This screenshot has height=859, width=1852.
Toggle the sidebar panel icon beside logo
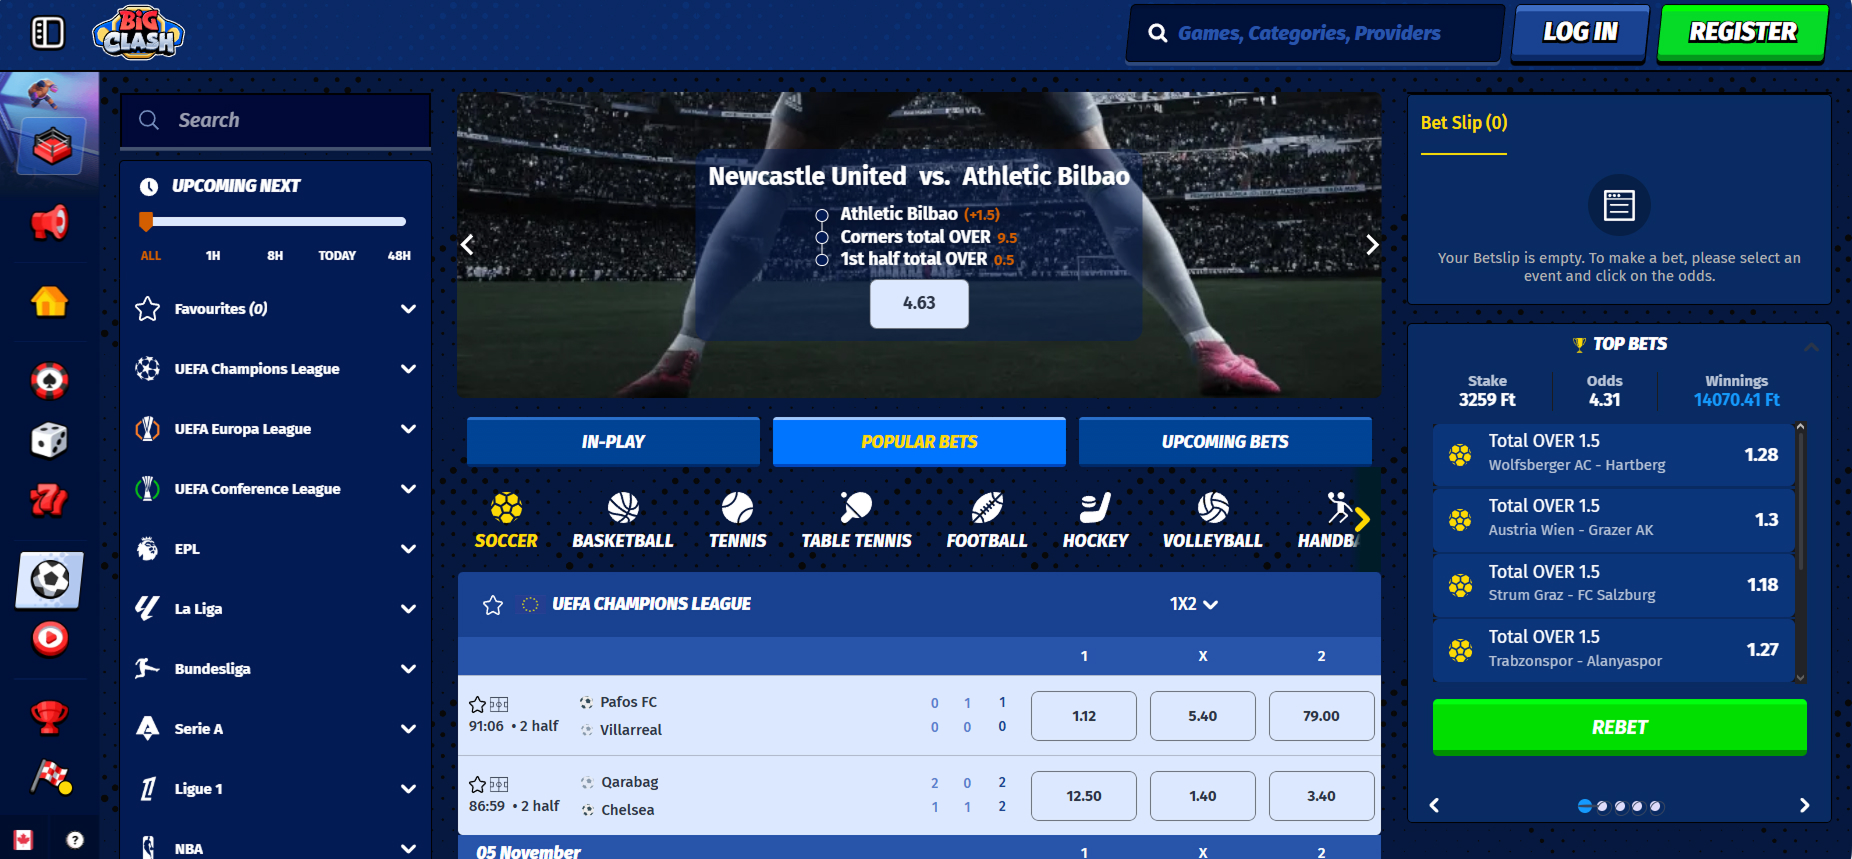pyautogui.click(x=48, y=33)
